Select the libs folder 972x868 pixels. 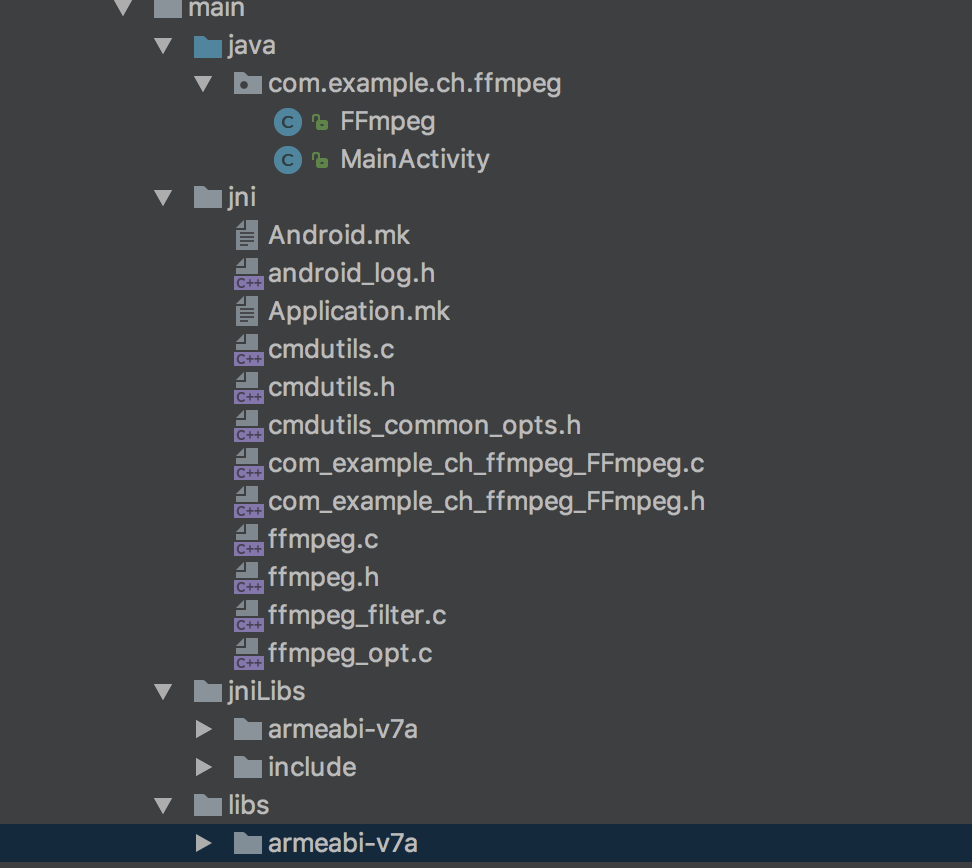(x=248, y=806)
